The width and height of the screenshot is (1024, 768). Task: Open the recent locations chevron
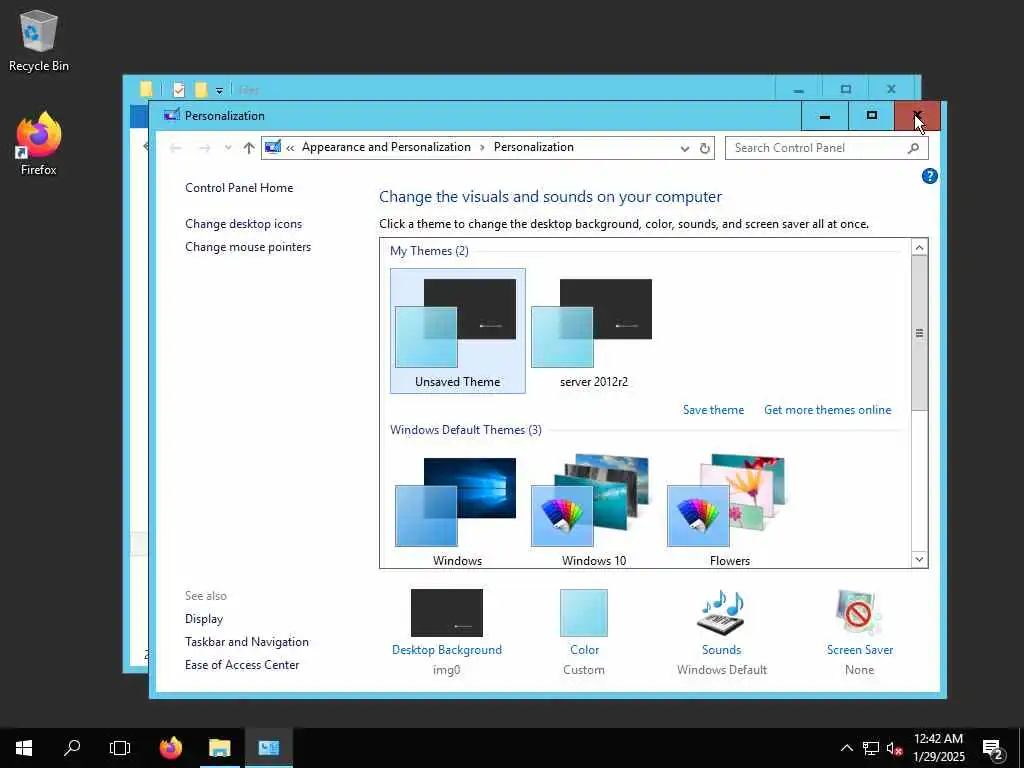228,148
